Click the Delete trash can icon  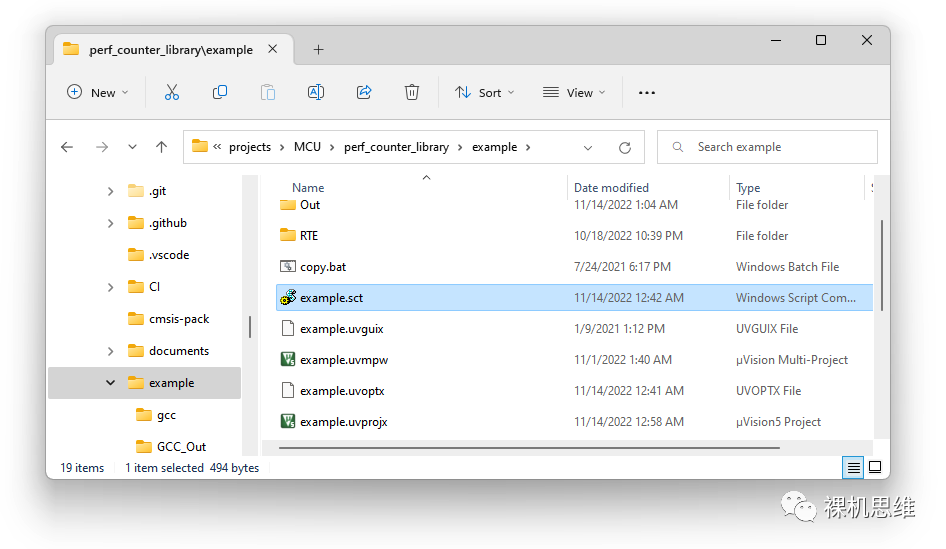[x=412, y=92]
